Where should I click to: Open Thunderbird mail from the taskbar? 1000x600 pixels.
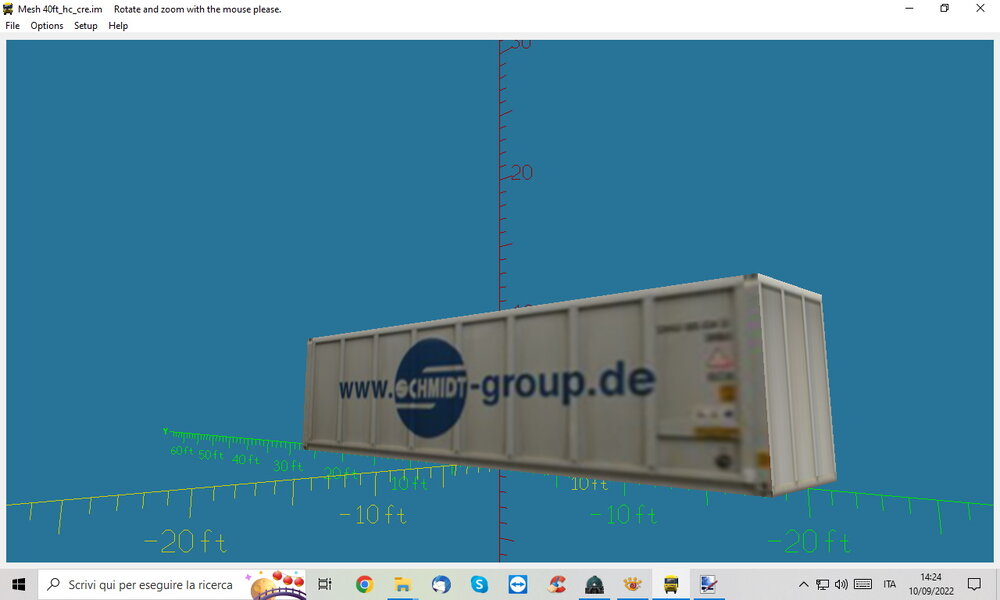tap(441, 584)
